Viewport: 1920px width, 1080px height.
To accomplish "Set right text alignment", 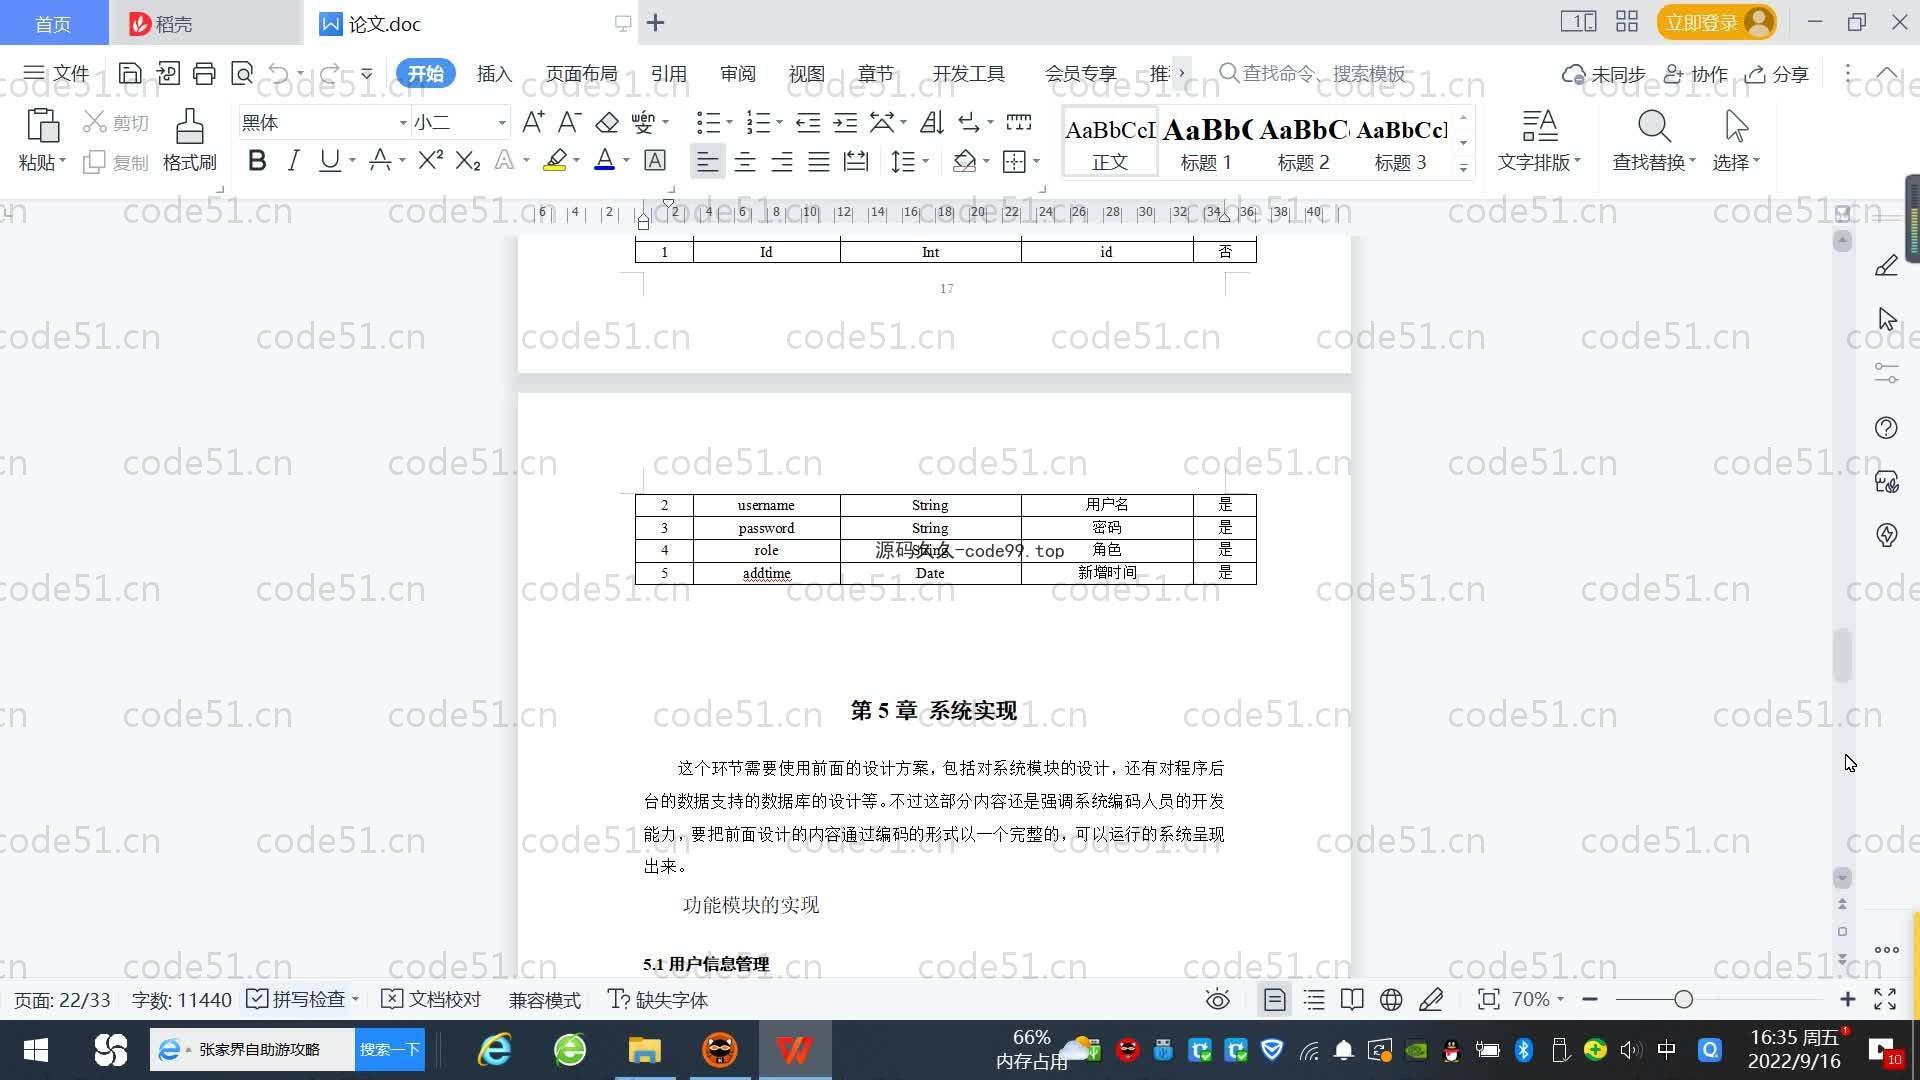I will [x=782, y=160].
